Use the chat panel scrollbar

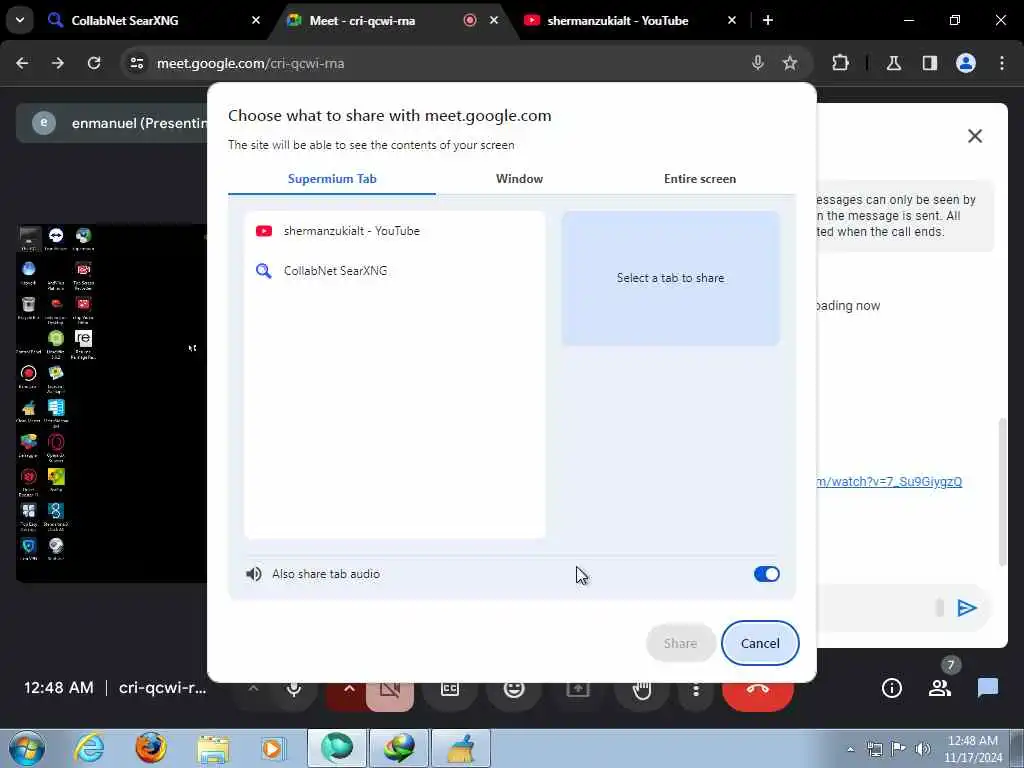tap(1003, 493)
